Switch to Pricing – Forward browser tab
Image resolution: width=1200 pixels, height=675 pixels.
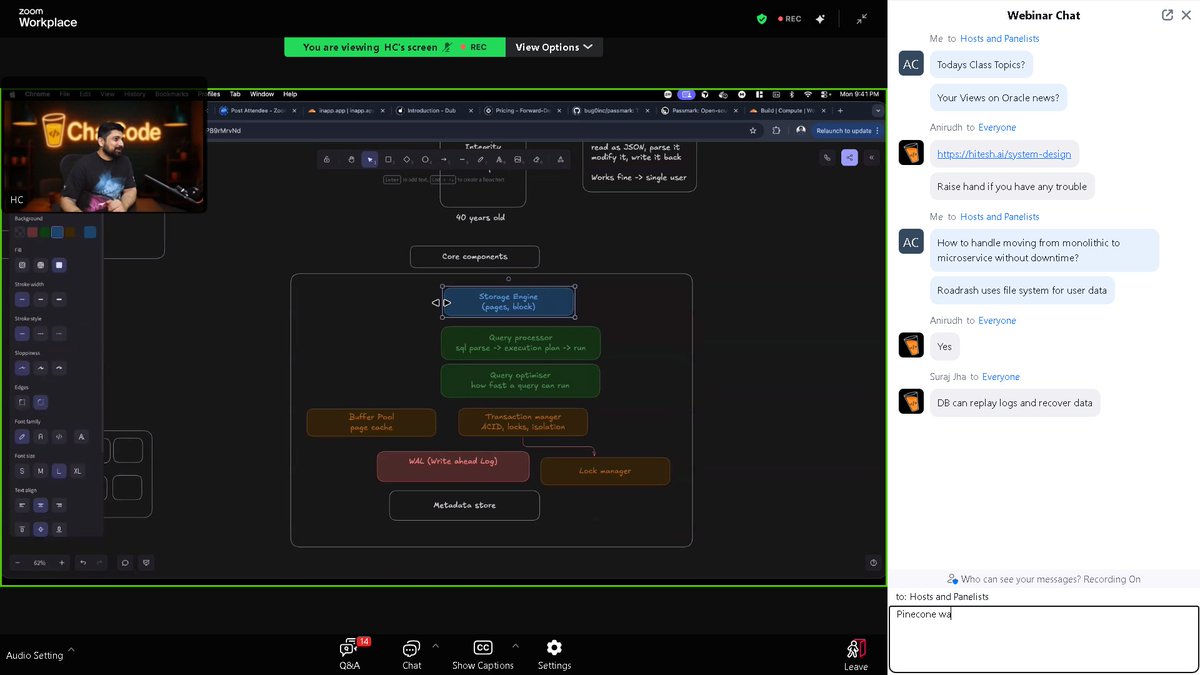pyautogui.click(x=520, y=110)
